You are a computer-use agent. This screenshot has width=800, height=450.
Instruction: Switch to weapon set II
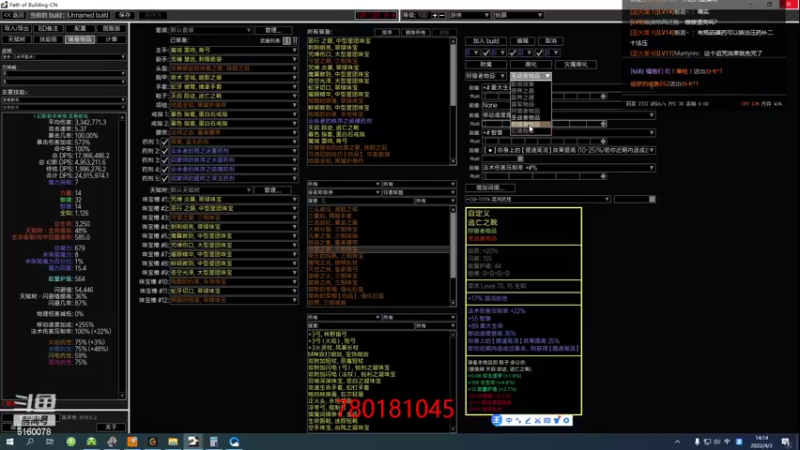coord(295,40)
